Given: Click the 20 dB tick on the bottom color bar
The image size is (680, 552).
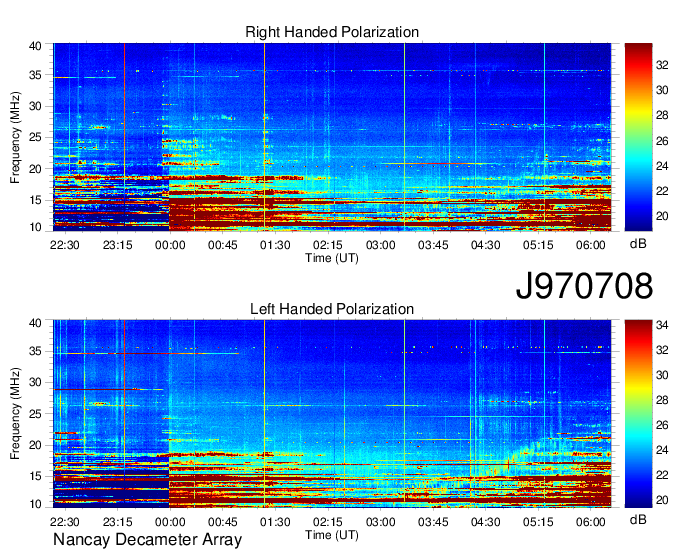Looking at the screenshot, I should (x=662, y=500).
